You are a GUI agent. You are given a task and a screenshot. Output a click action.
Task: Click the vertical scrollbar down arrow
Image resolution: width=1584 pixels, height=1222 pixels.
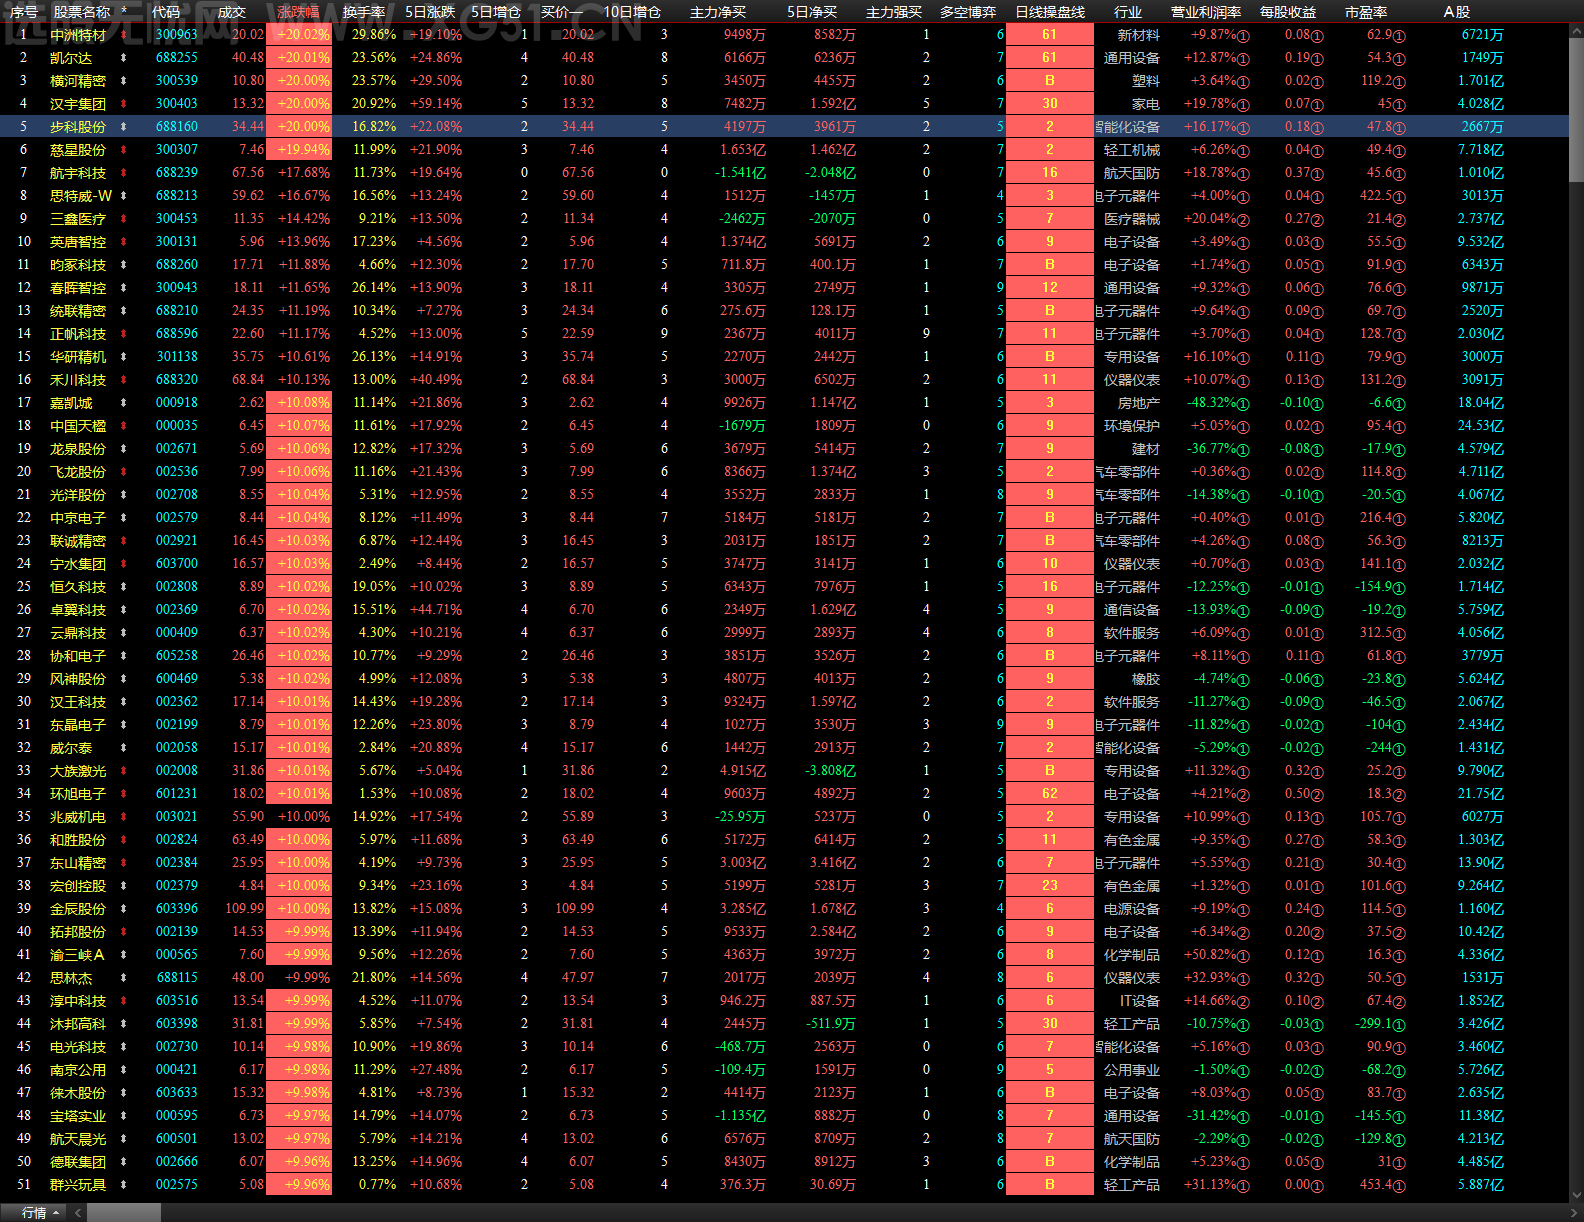pos(1577,1194)
